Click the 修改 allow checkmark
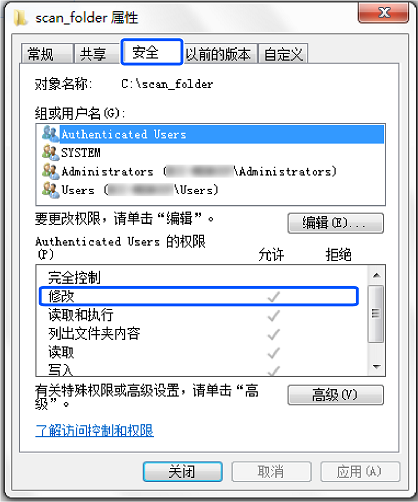The height and width of the screenshot is (502, 418). click(274, 296)
